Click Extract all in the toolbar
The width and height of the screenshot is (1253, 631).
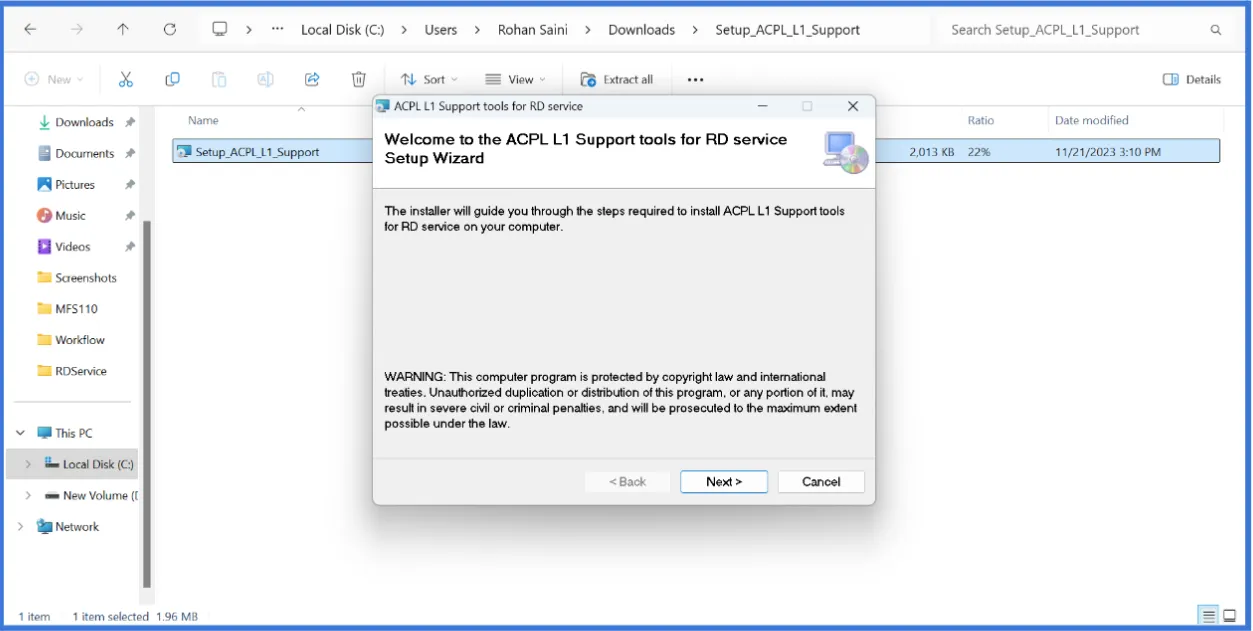[617, 79]
